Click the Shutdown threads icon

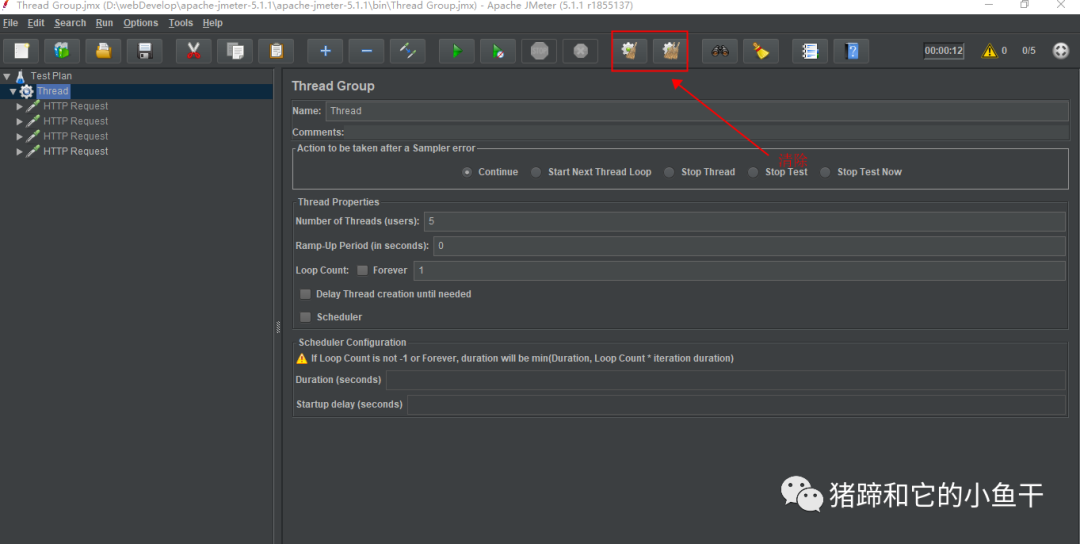click(581, 51)
